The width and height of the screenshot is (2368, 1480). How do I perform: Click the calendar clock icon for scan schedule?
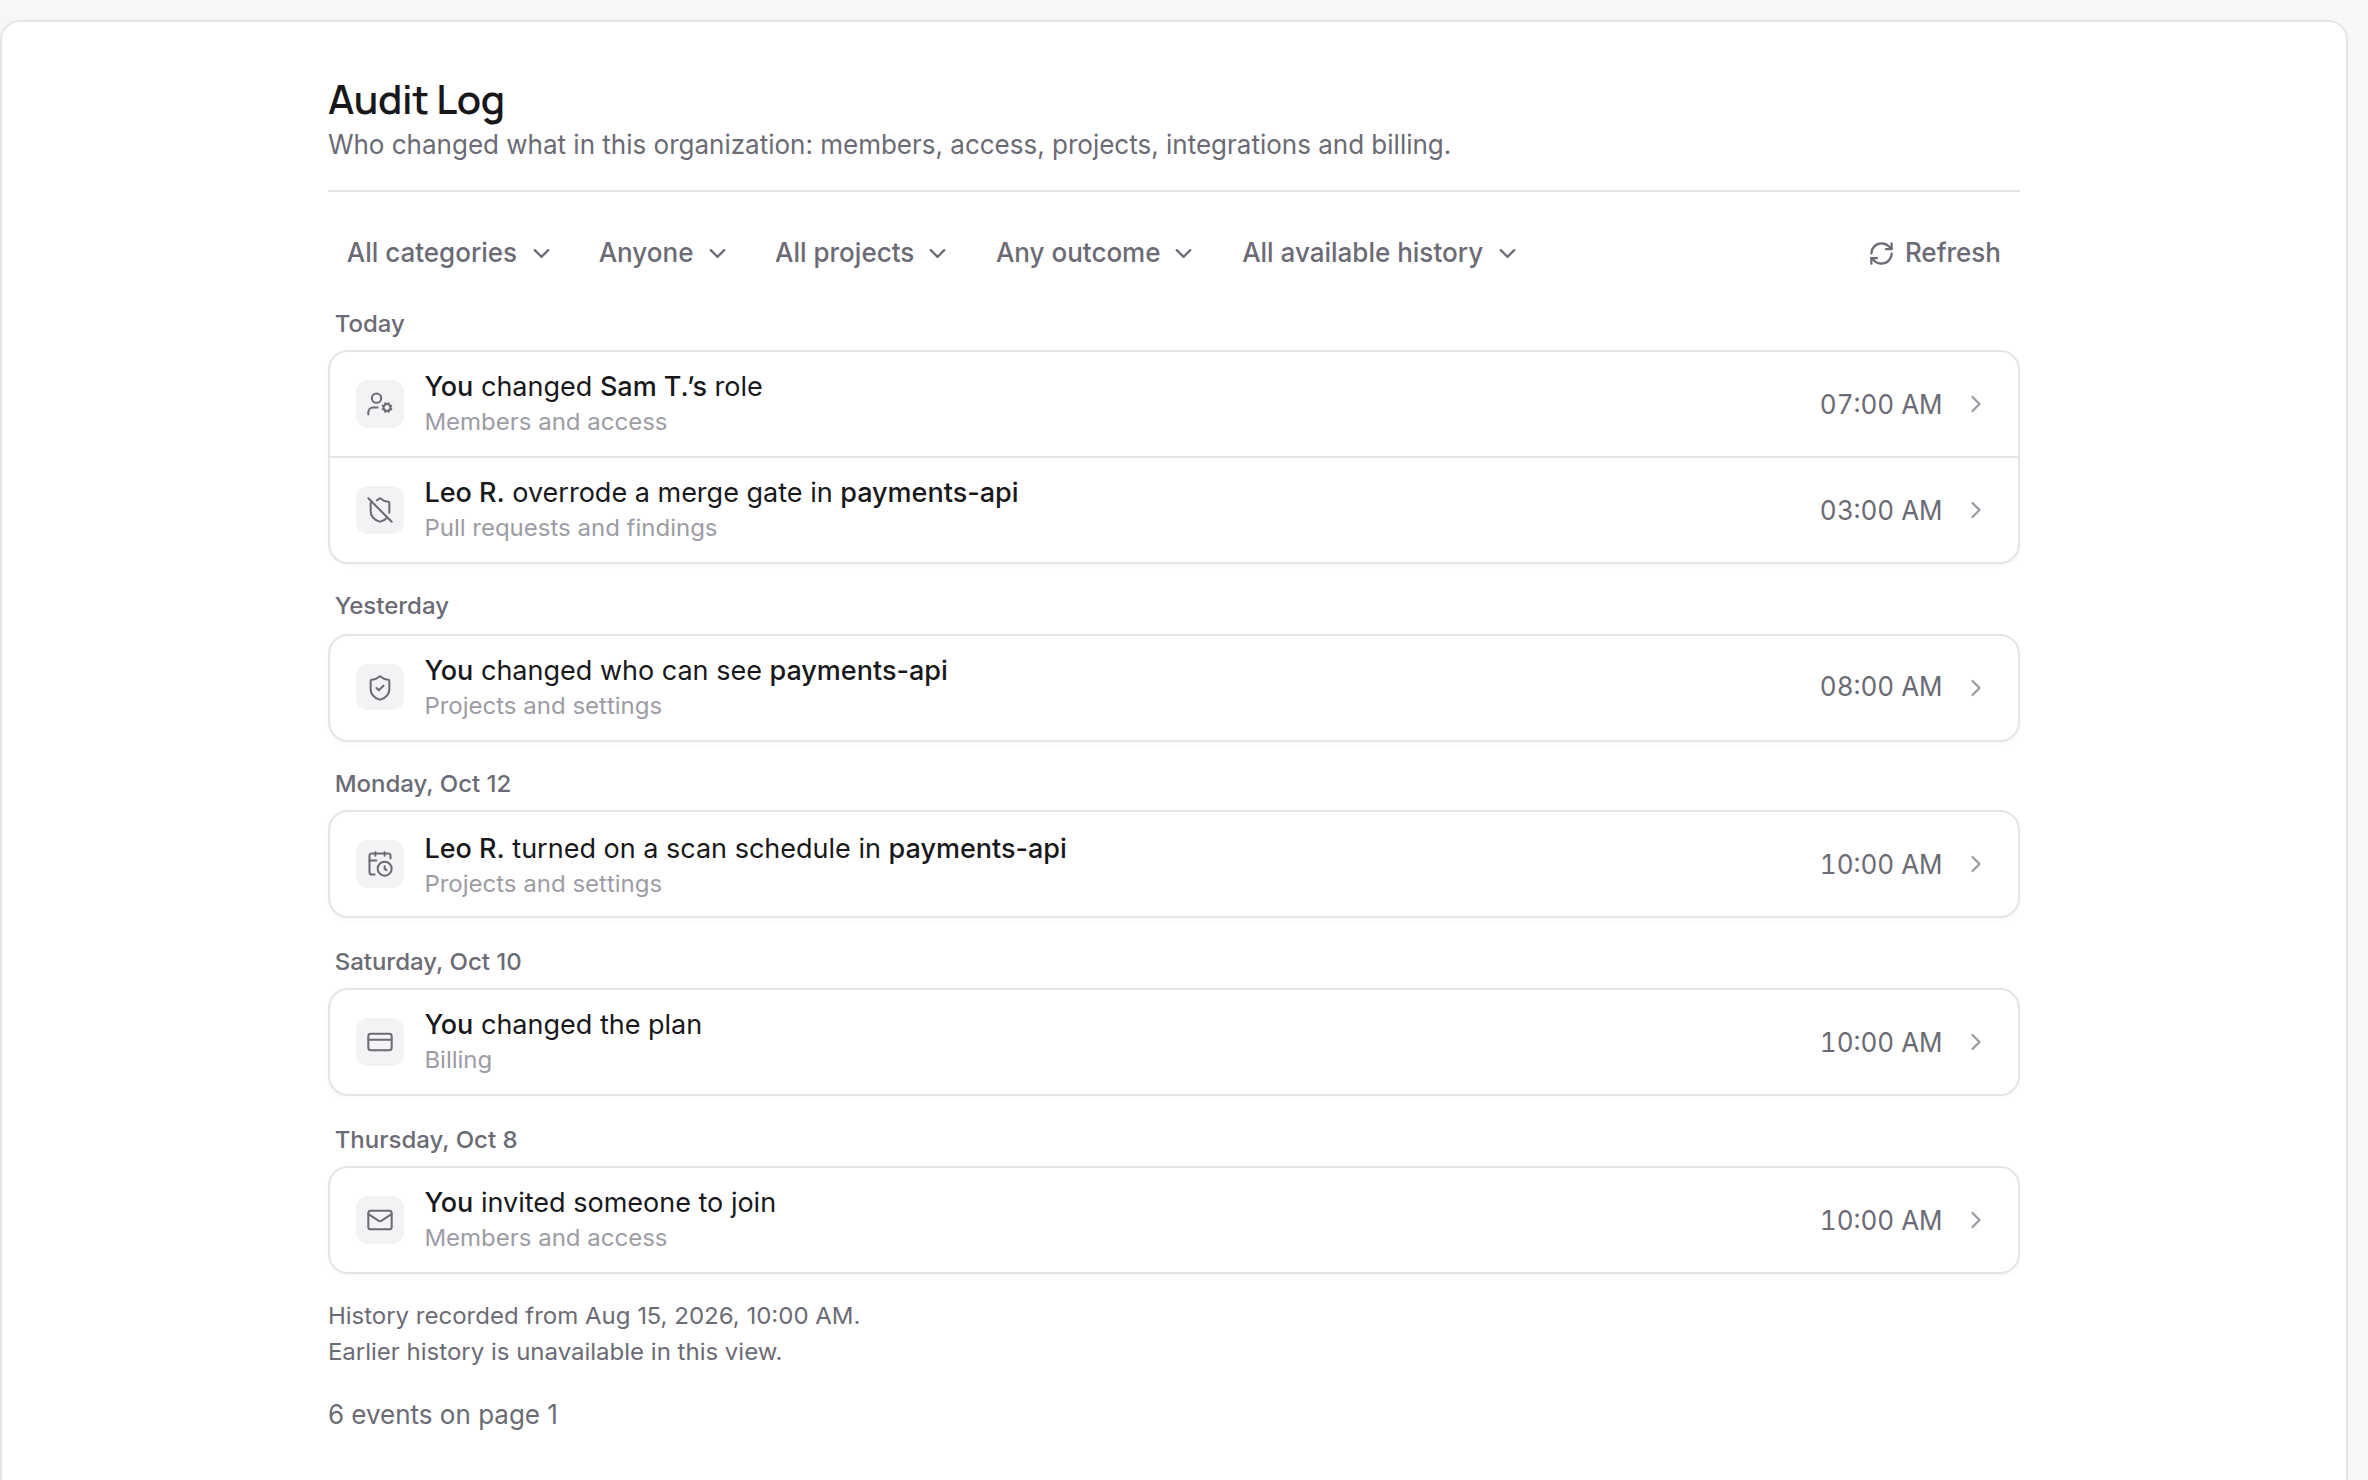[380, 864]
